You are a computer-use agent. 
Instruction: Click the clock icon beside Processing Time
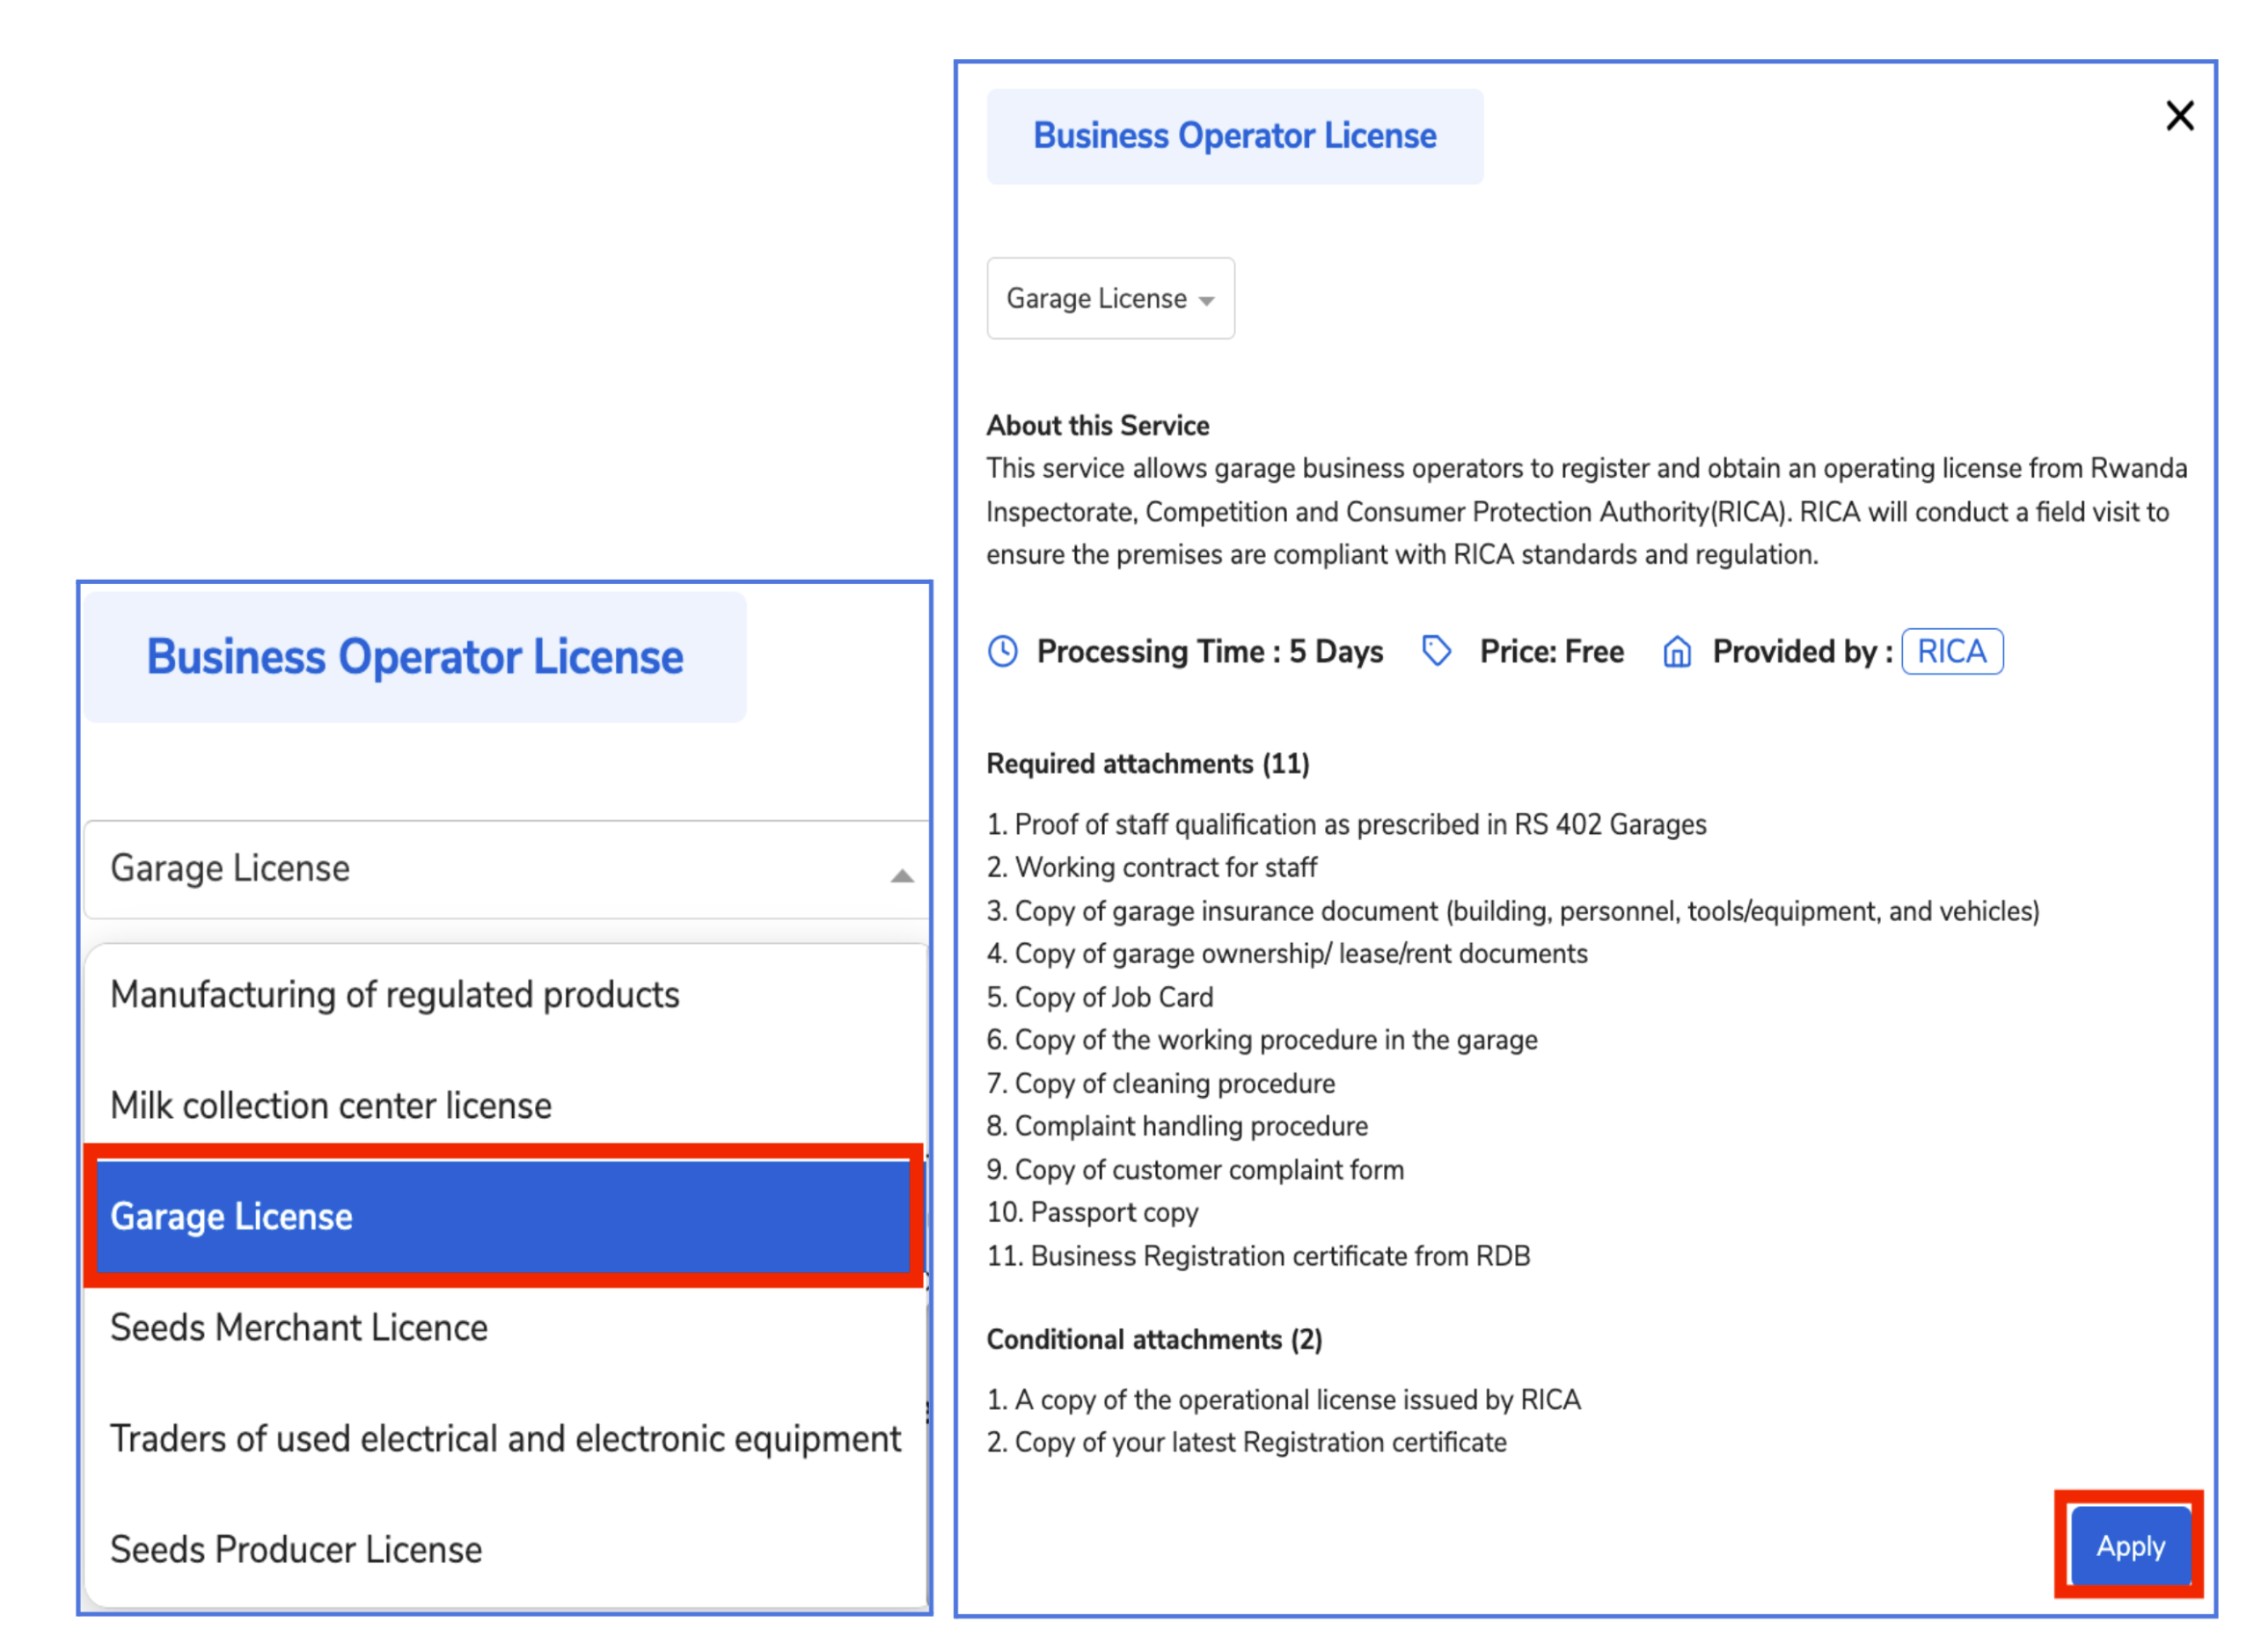(1002, 652)
